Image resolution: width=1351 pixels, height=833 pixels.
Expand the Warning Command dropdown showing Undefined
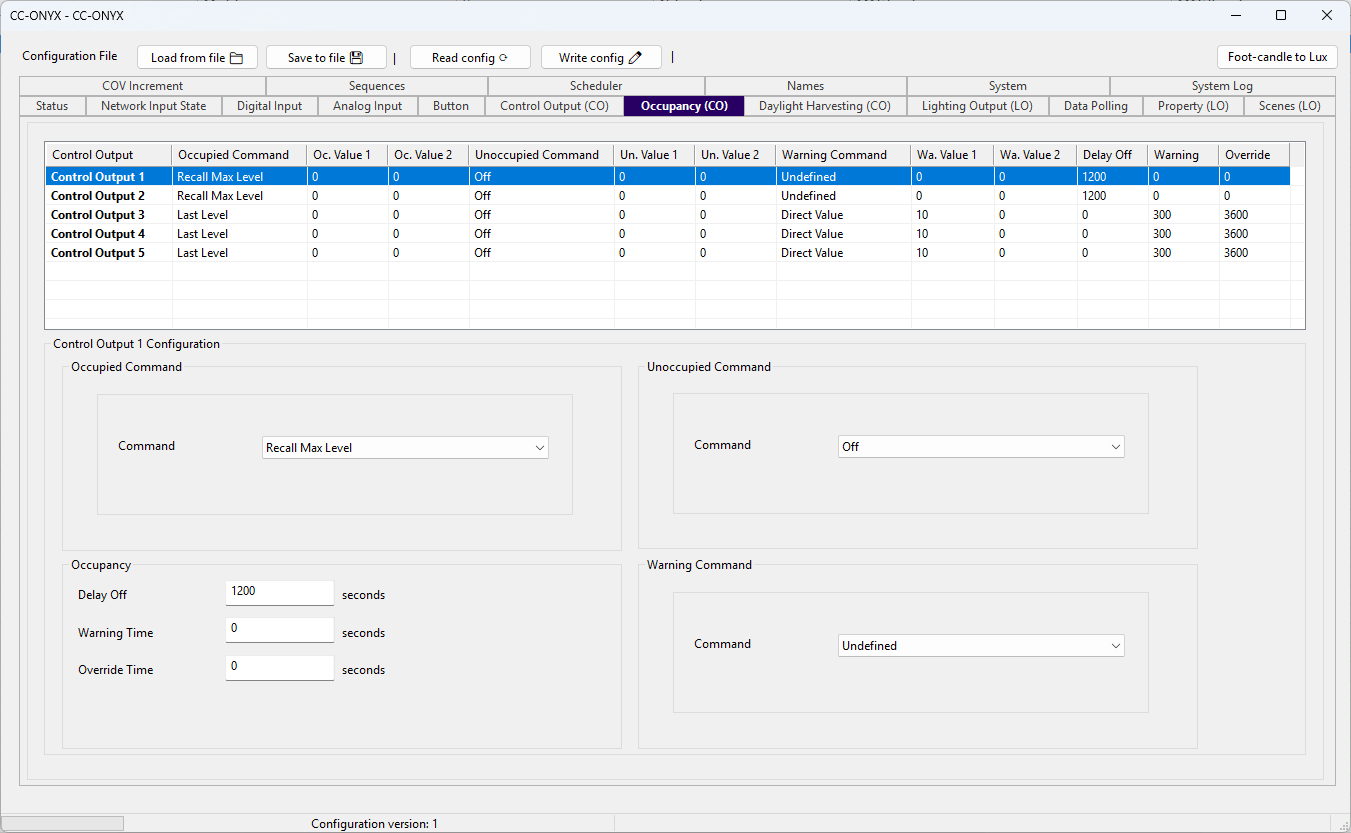click(x=981, y=646)
